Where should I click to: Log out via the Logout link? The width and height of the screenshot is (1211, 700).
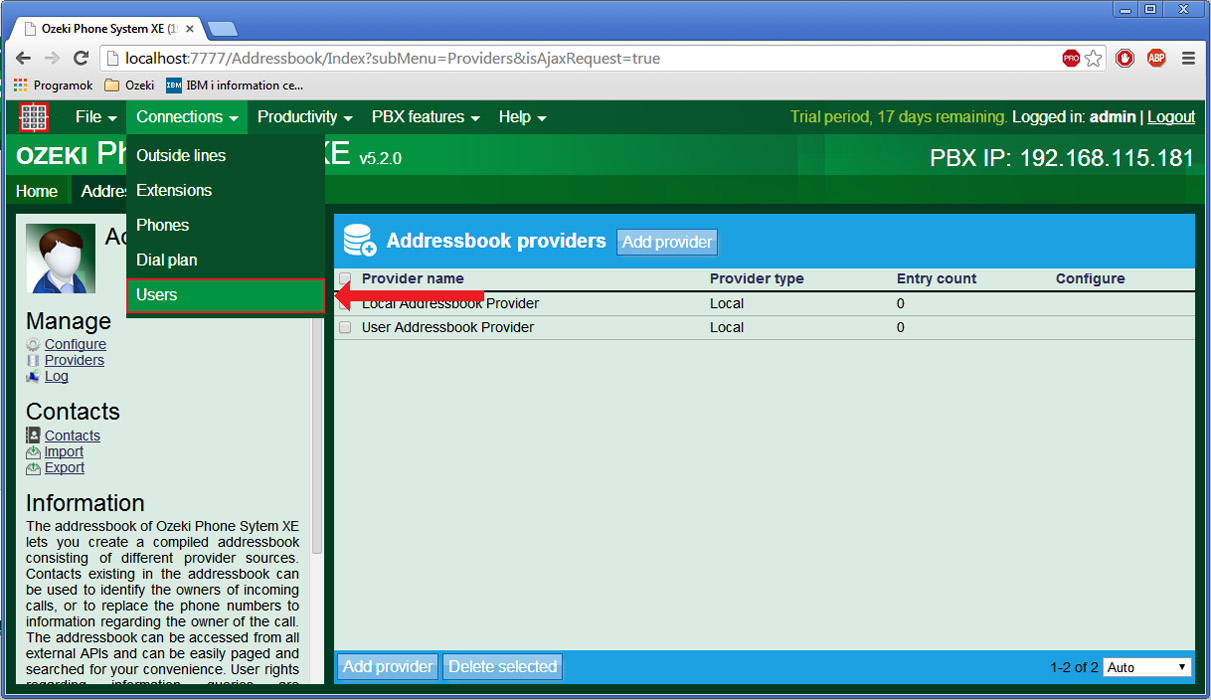tap(1171, 117)
